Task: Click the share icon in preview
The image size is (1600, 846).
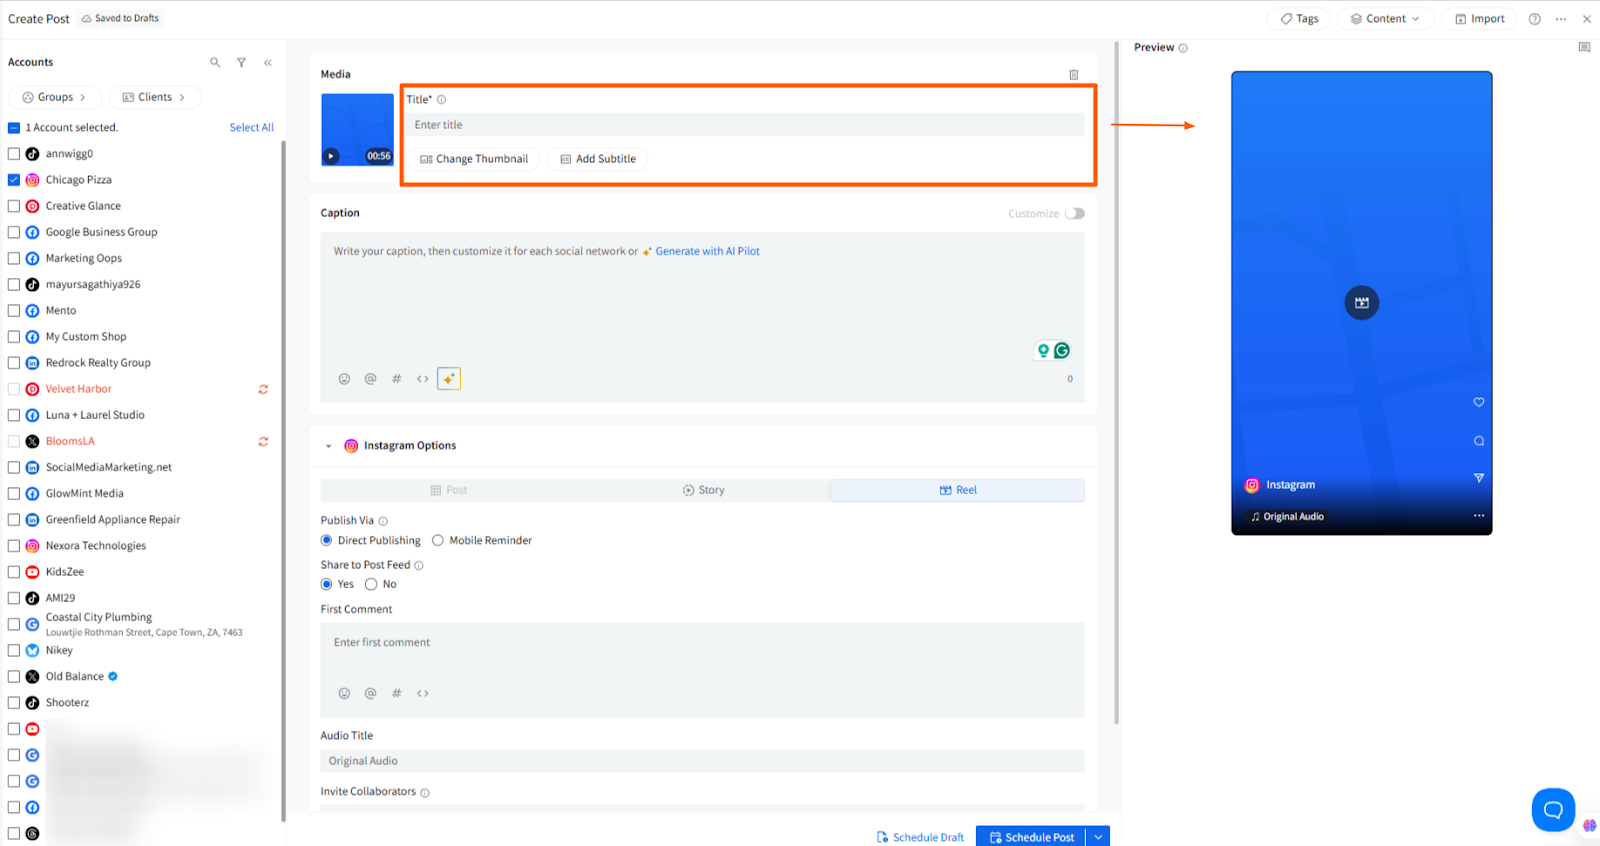Action: click(1479, 478)
